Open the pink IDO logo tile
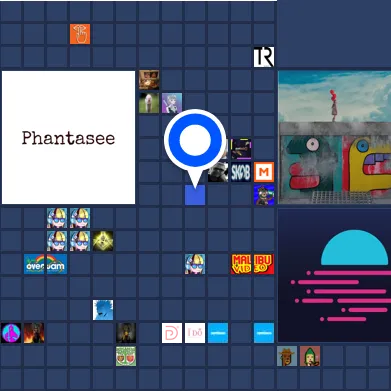The image size is (391, 391). pos(195,333)
